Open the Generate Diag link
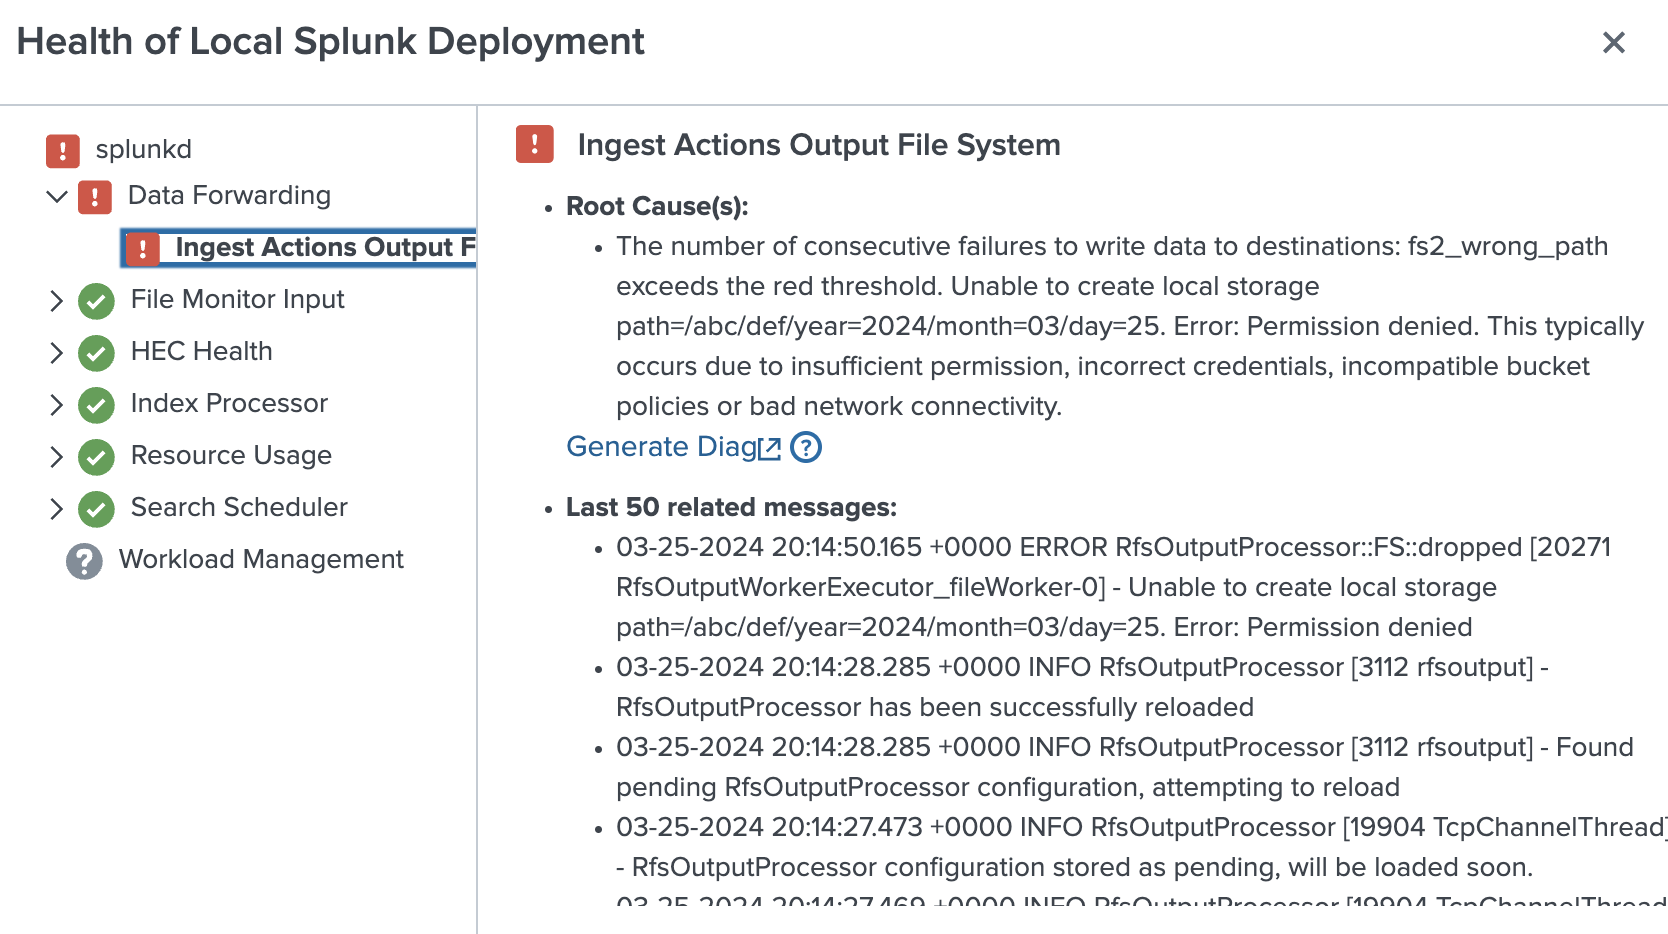This screenshot has width=1668, height=934. point(661,447)
